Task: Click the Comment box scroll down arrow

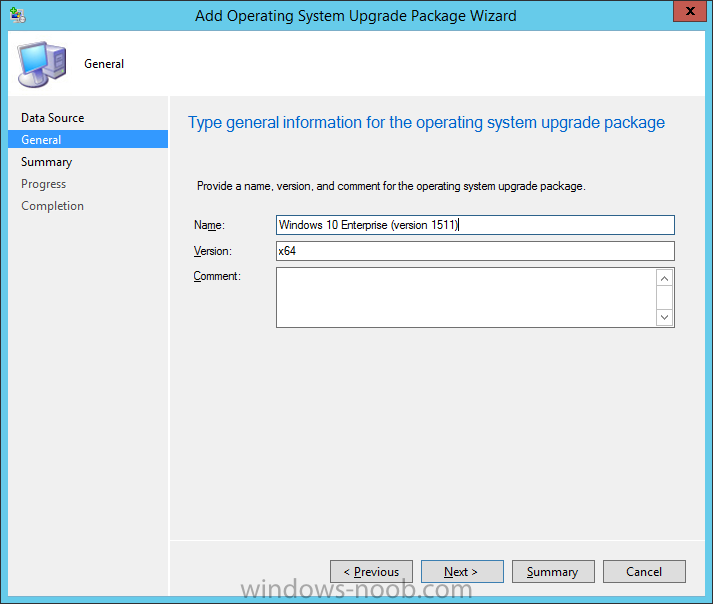Action: pos(664,317)
